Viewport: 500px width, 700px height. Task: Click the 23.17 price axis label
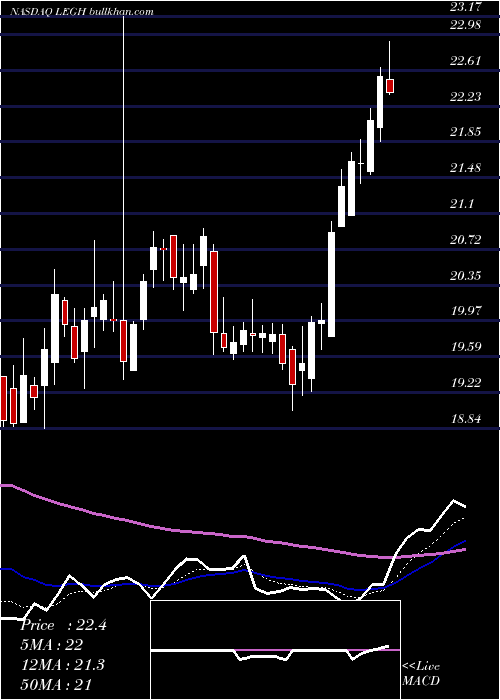(465, 7)
